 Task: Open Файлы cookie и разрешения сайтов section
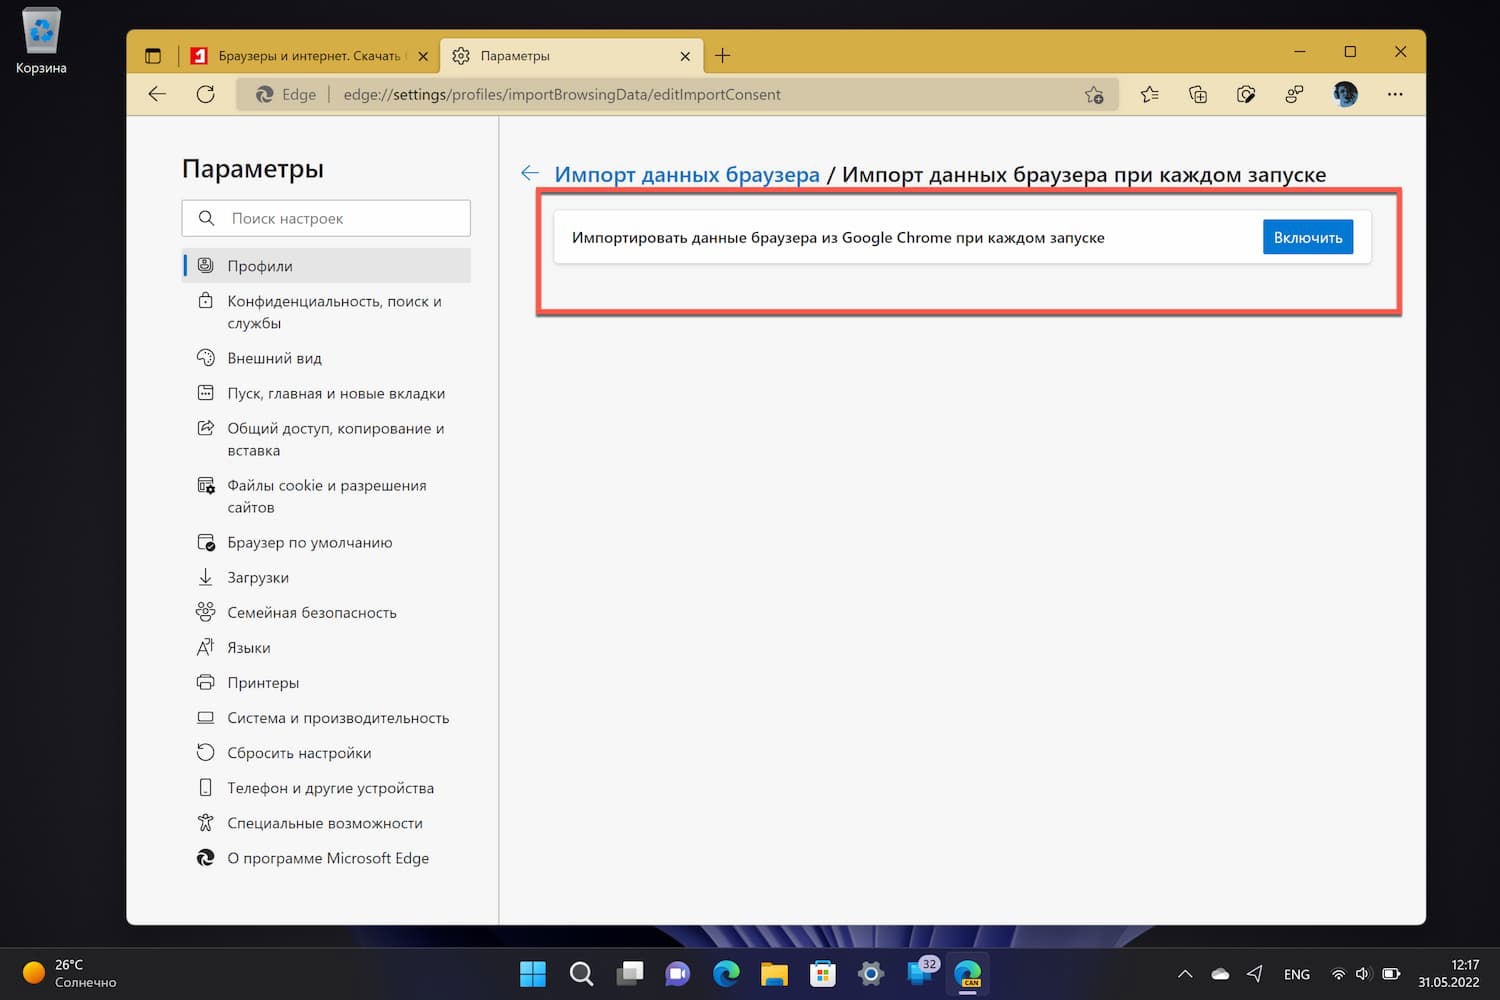326,496
